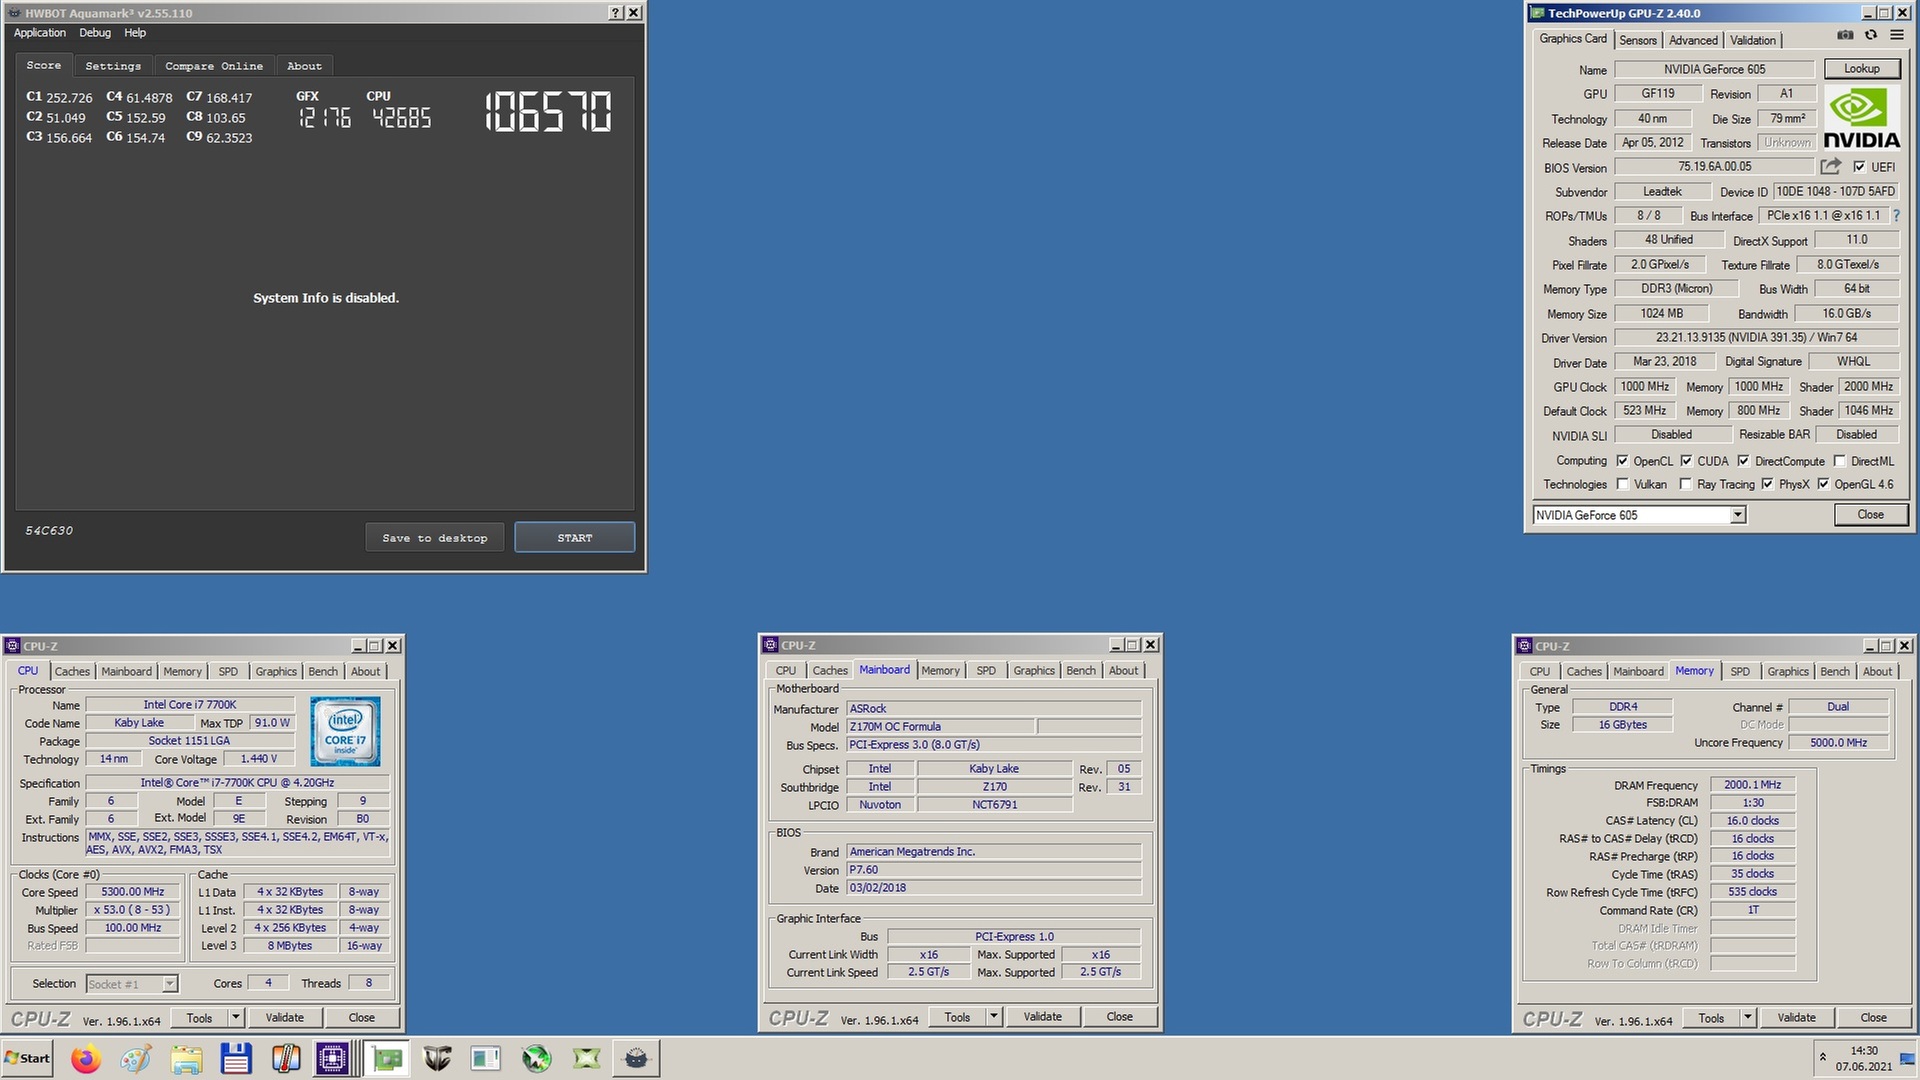Toggle the OpenGL 4.6 checkbox

tap(1823, 484)
